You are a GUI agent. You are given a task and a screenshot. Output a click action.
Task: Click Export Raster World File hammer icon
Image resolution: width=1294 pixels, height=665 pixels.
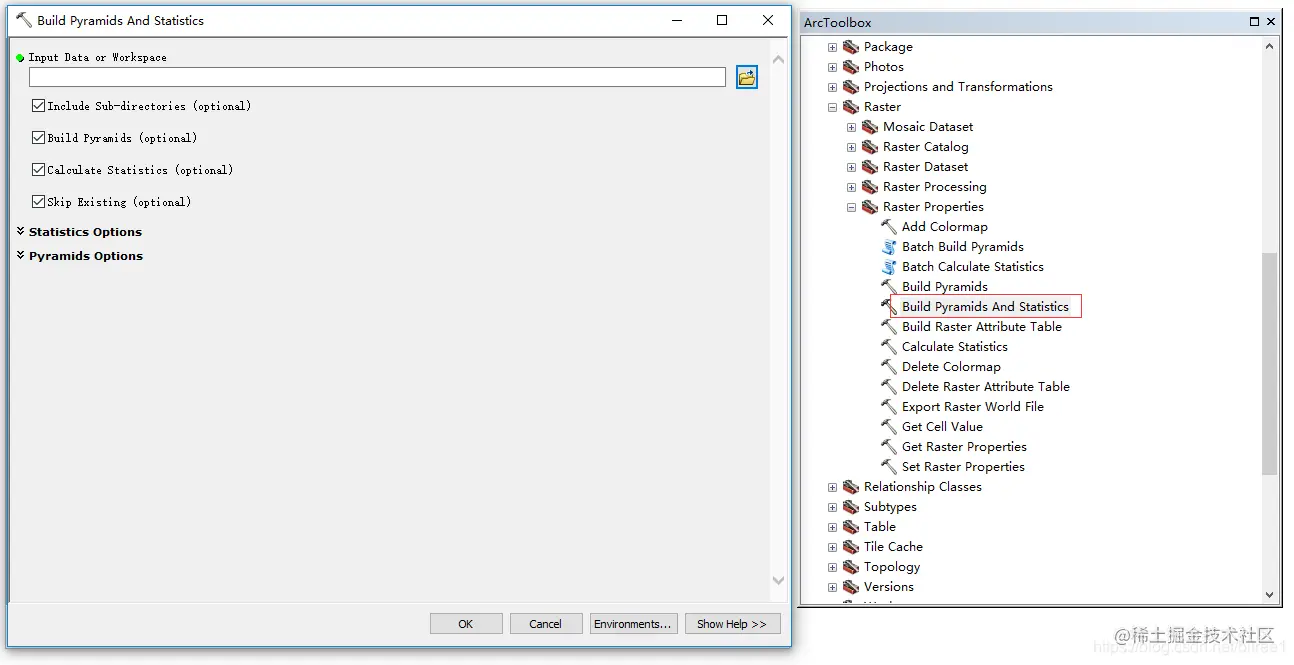(889, 407)
